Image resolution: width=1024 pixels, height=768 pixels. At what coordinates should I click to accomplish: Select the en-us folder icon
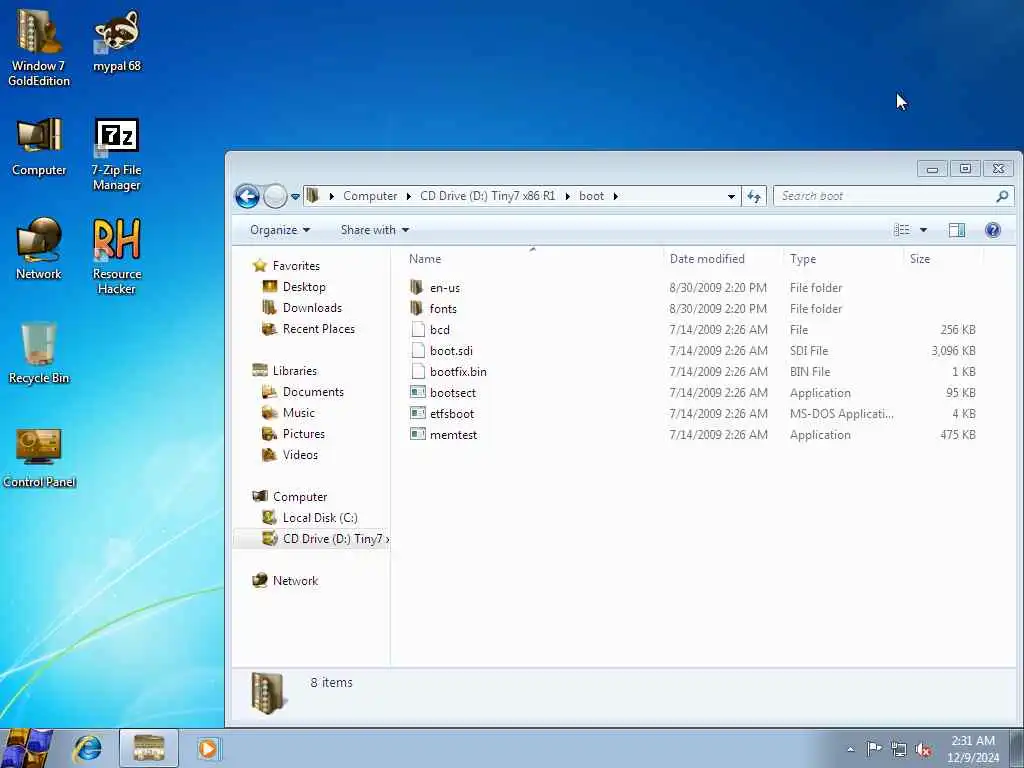pyautogui.click(x=417, y=287)
